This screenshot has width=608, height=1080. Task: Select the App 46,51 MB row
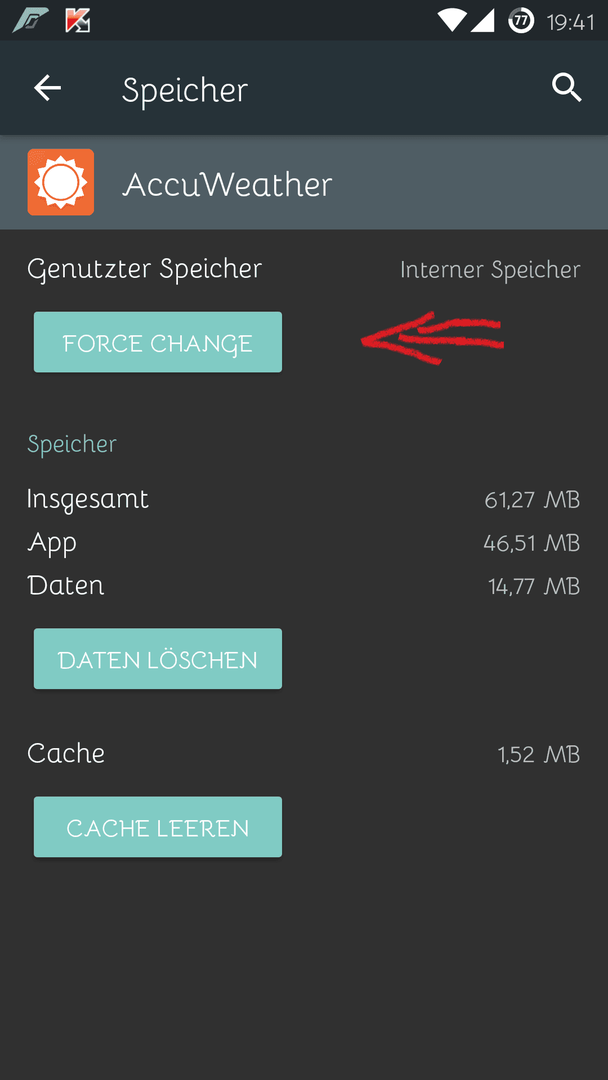coord(304,543)
